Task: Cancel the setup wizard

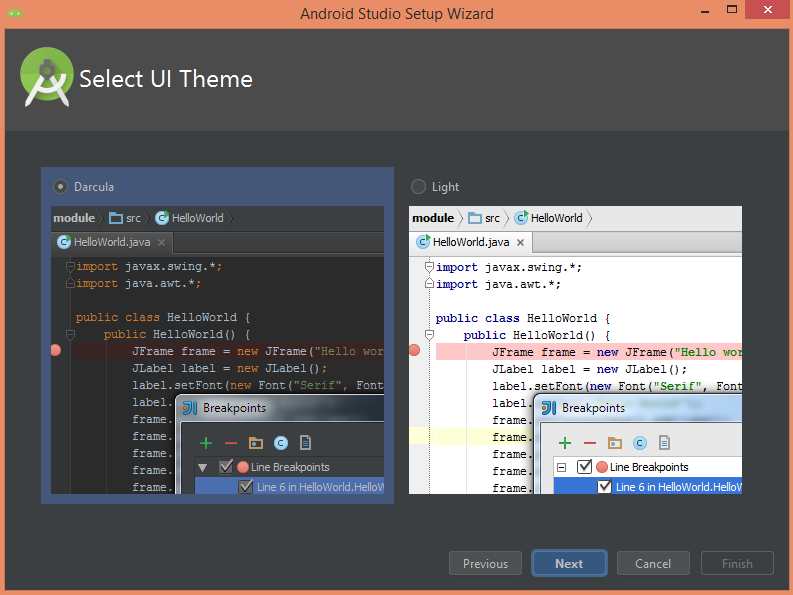Action: click(653, 563)
